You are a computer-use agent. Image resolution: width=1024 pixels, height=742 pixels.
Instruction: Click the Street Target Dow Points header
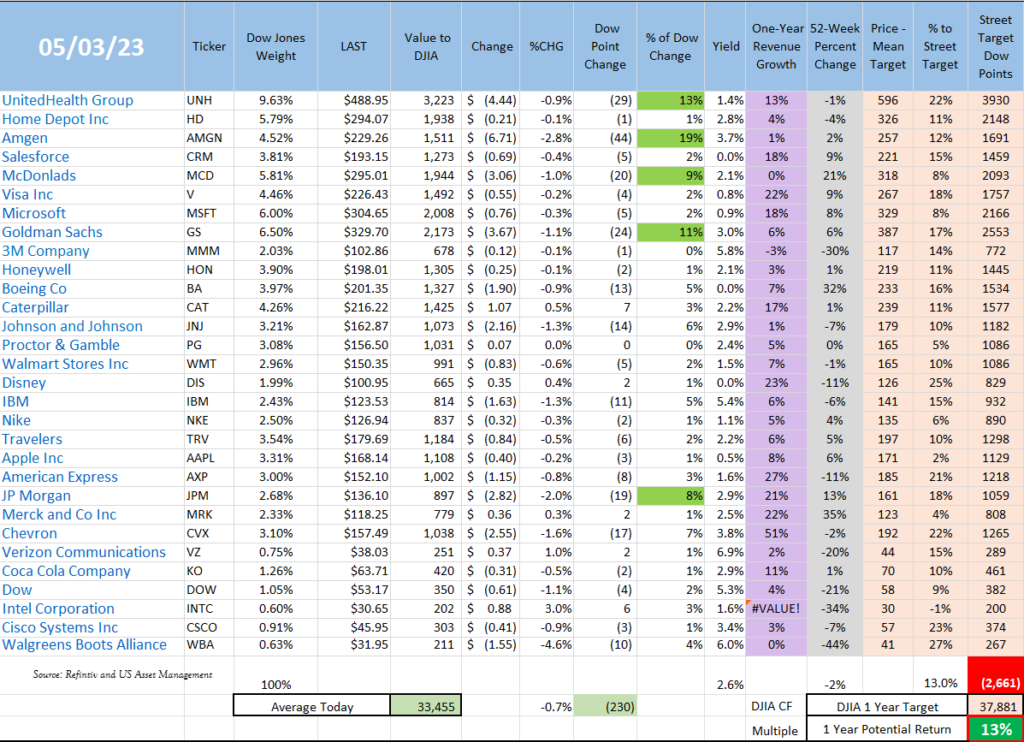click(996, 46)
